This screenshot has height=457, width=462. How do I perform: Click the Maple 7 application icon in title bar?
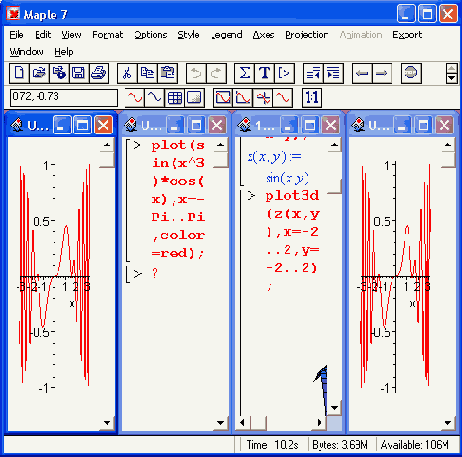tap(13, 14)
